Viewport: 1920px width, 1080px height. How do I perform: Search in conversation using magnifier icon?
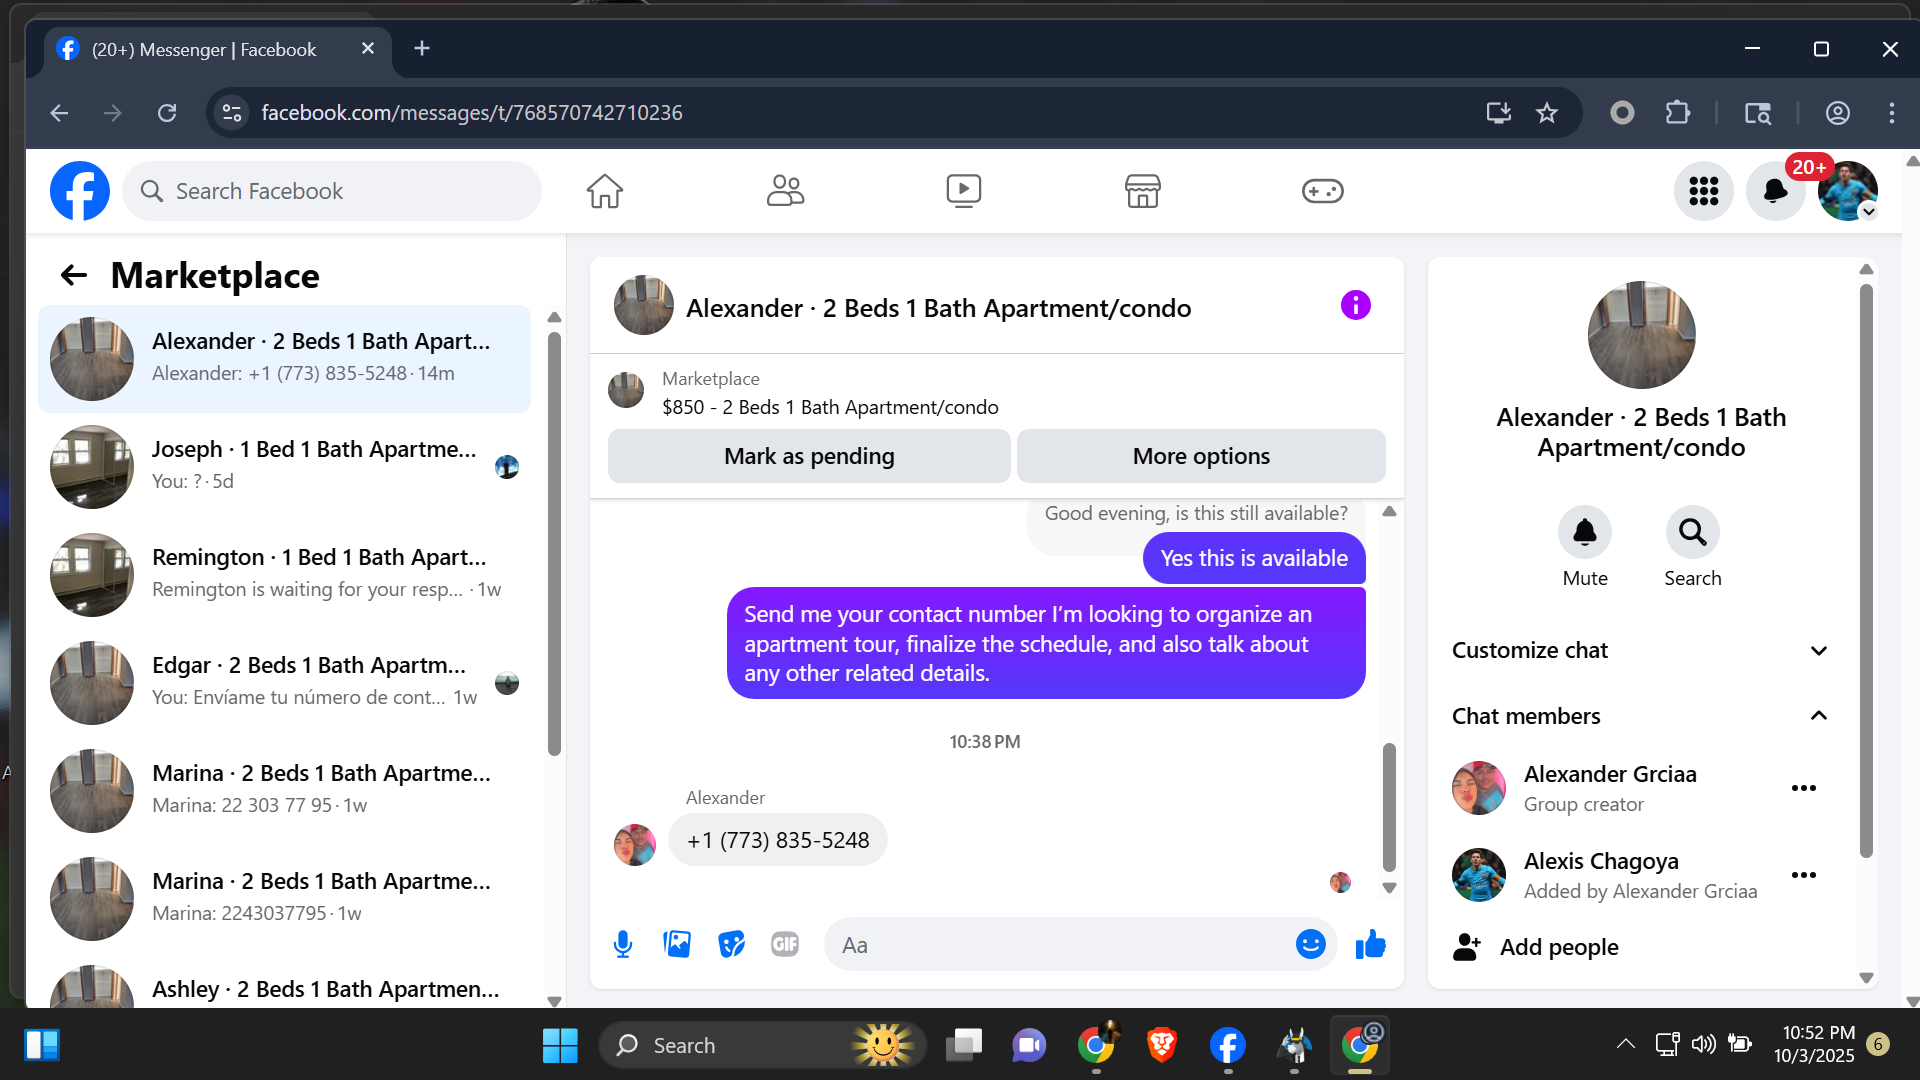coord(1693,532)
